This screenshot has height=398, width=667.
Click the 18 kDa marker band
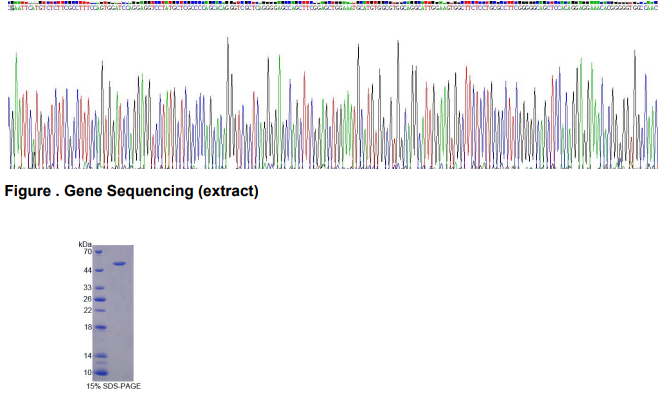coord(100,327)
